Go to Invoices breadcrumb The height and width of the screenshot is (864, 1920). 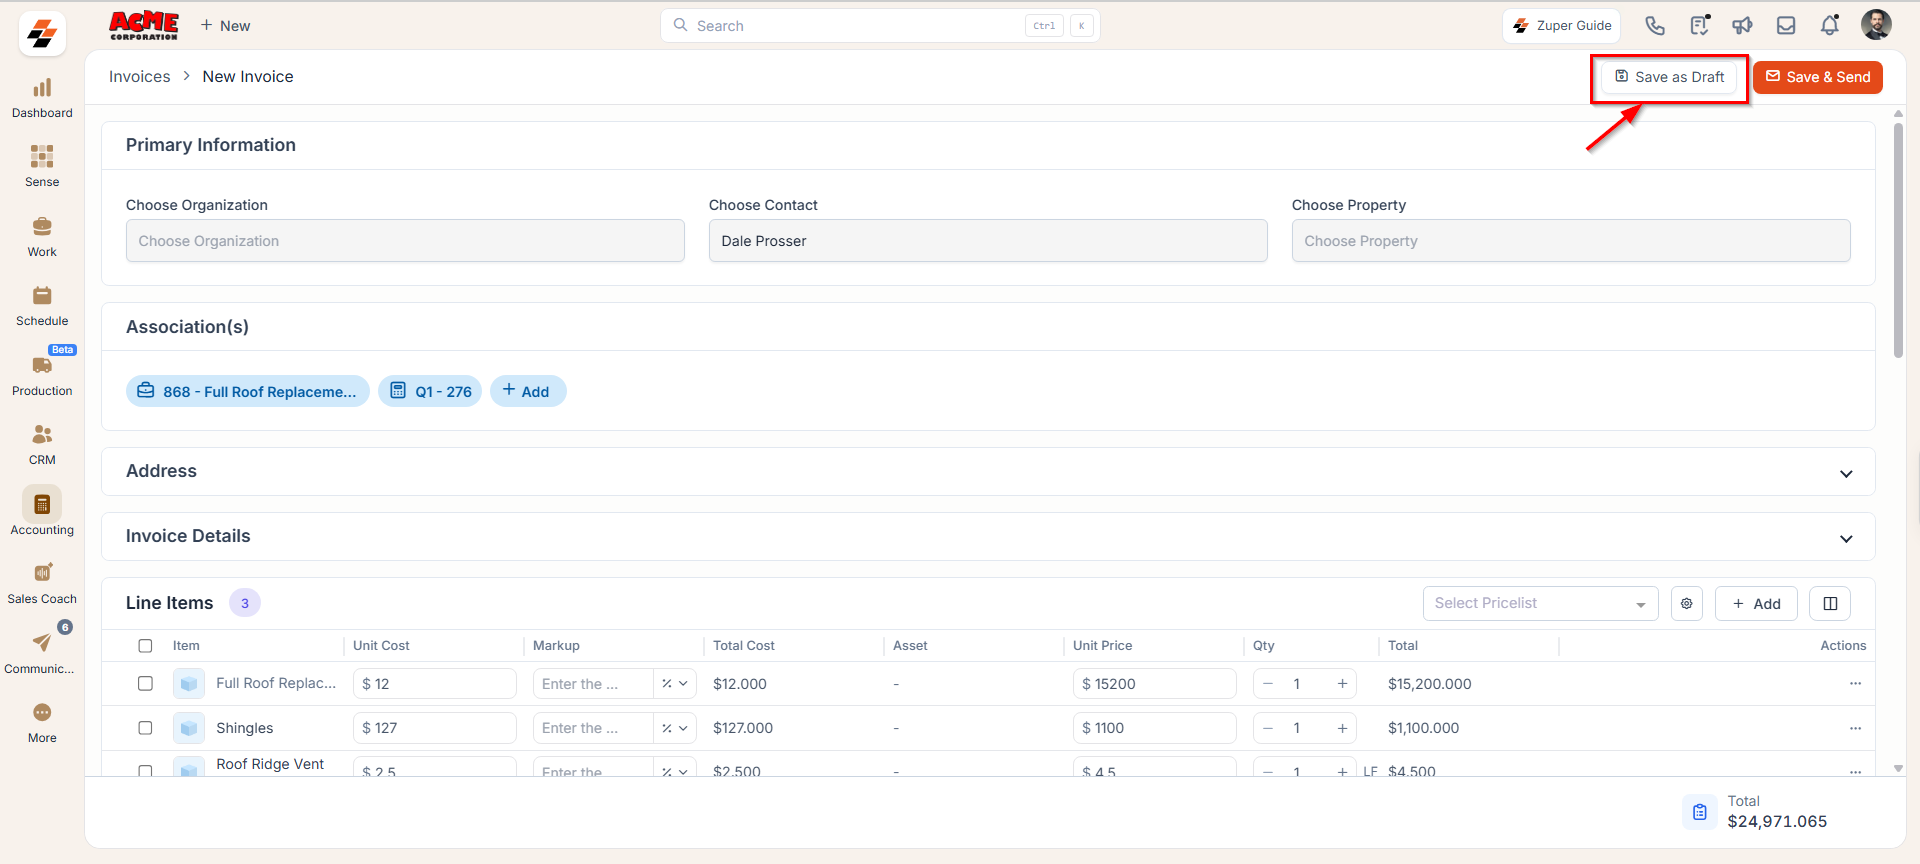[x=140, y=77]
